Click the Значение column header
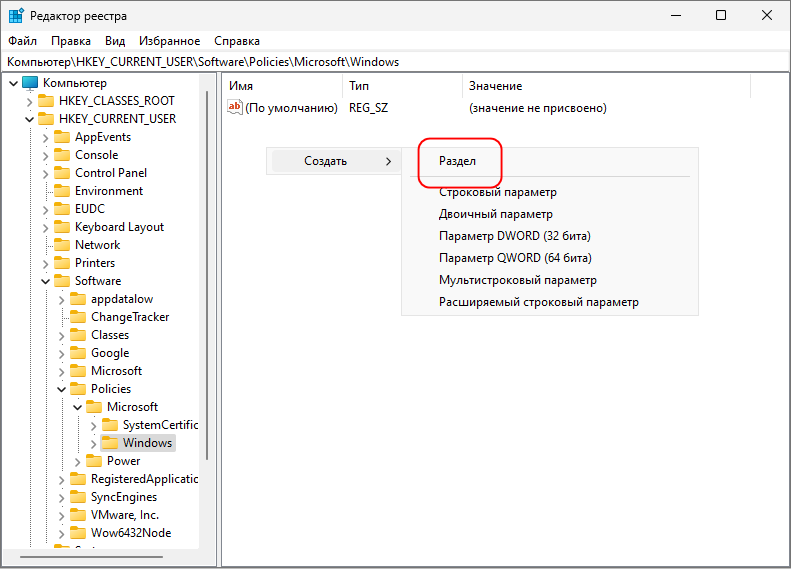 click(495, 86)
